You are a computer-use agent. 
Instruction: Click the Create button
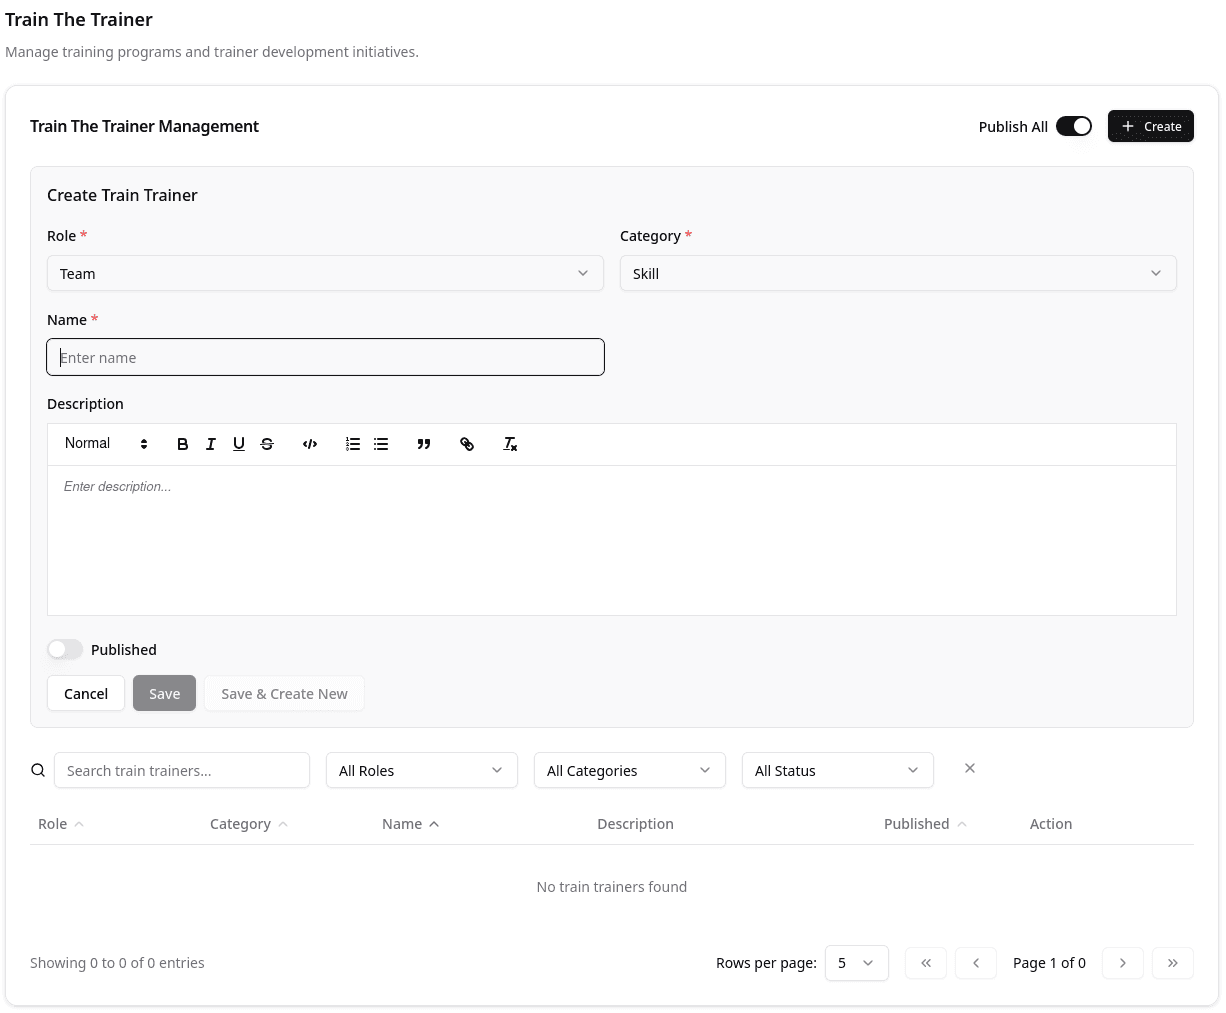coord(1151,126)
